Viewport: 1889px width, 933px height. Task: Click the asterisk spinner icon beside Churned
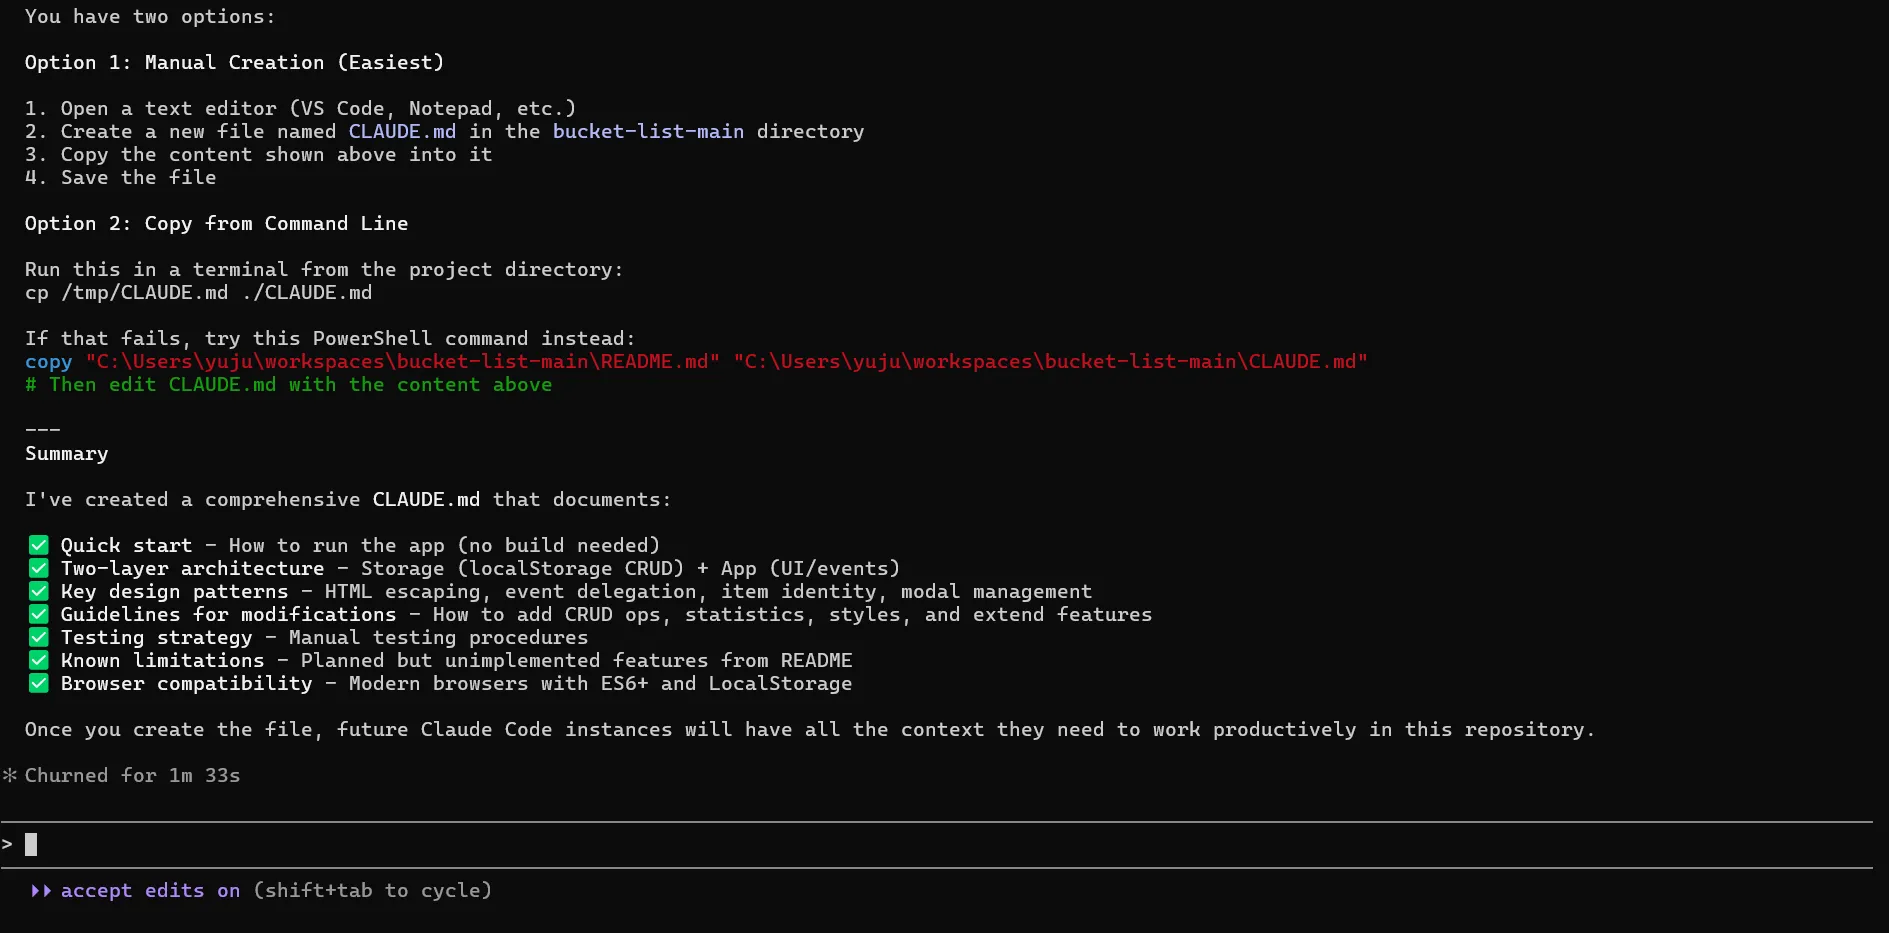click(10, 775)
